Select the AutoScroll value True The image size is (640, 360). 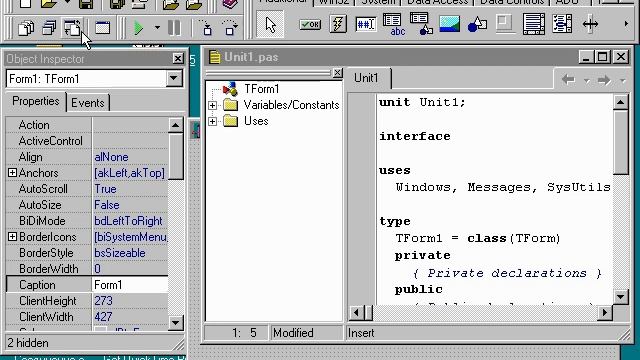pos(130,189)
